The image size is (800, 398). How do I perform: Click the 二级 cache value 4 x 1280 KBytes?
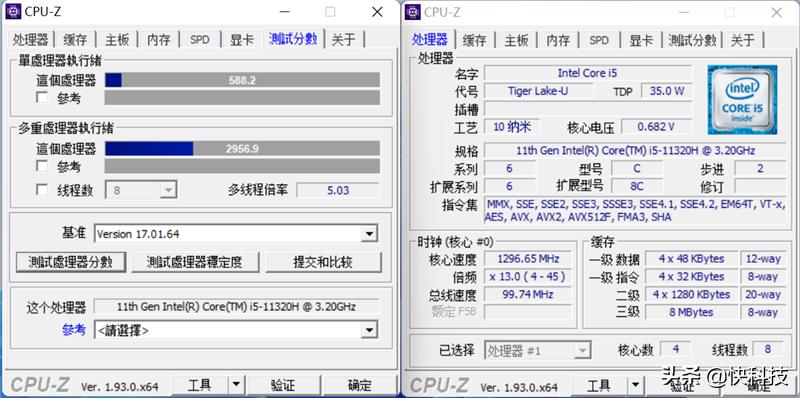point(691,294)
